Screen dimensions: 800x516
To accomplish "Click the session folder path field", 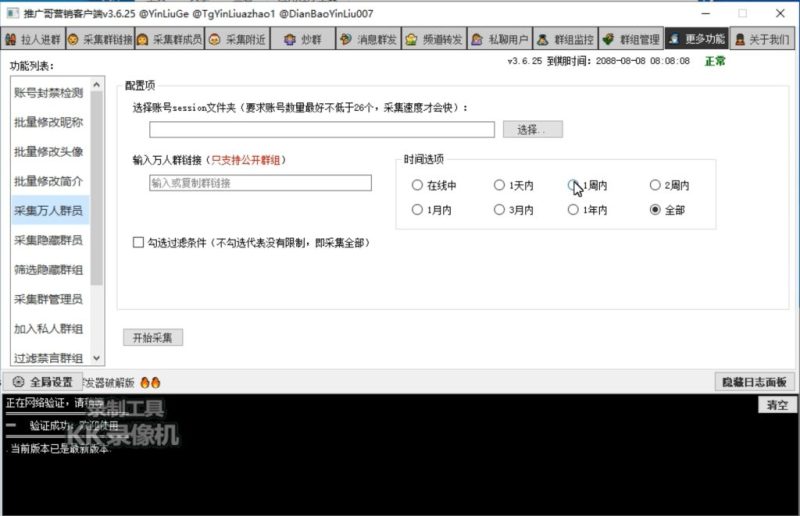I will coord(322,130).
